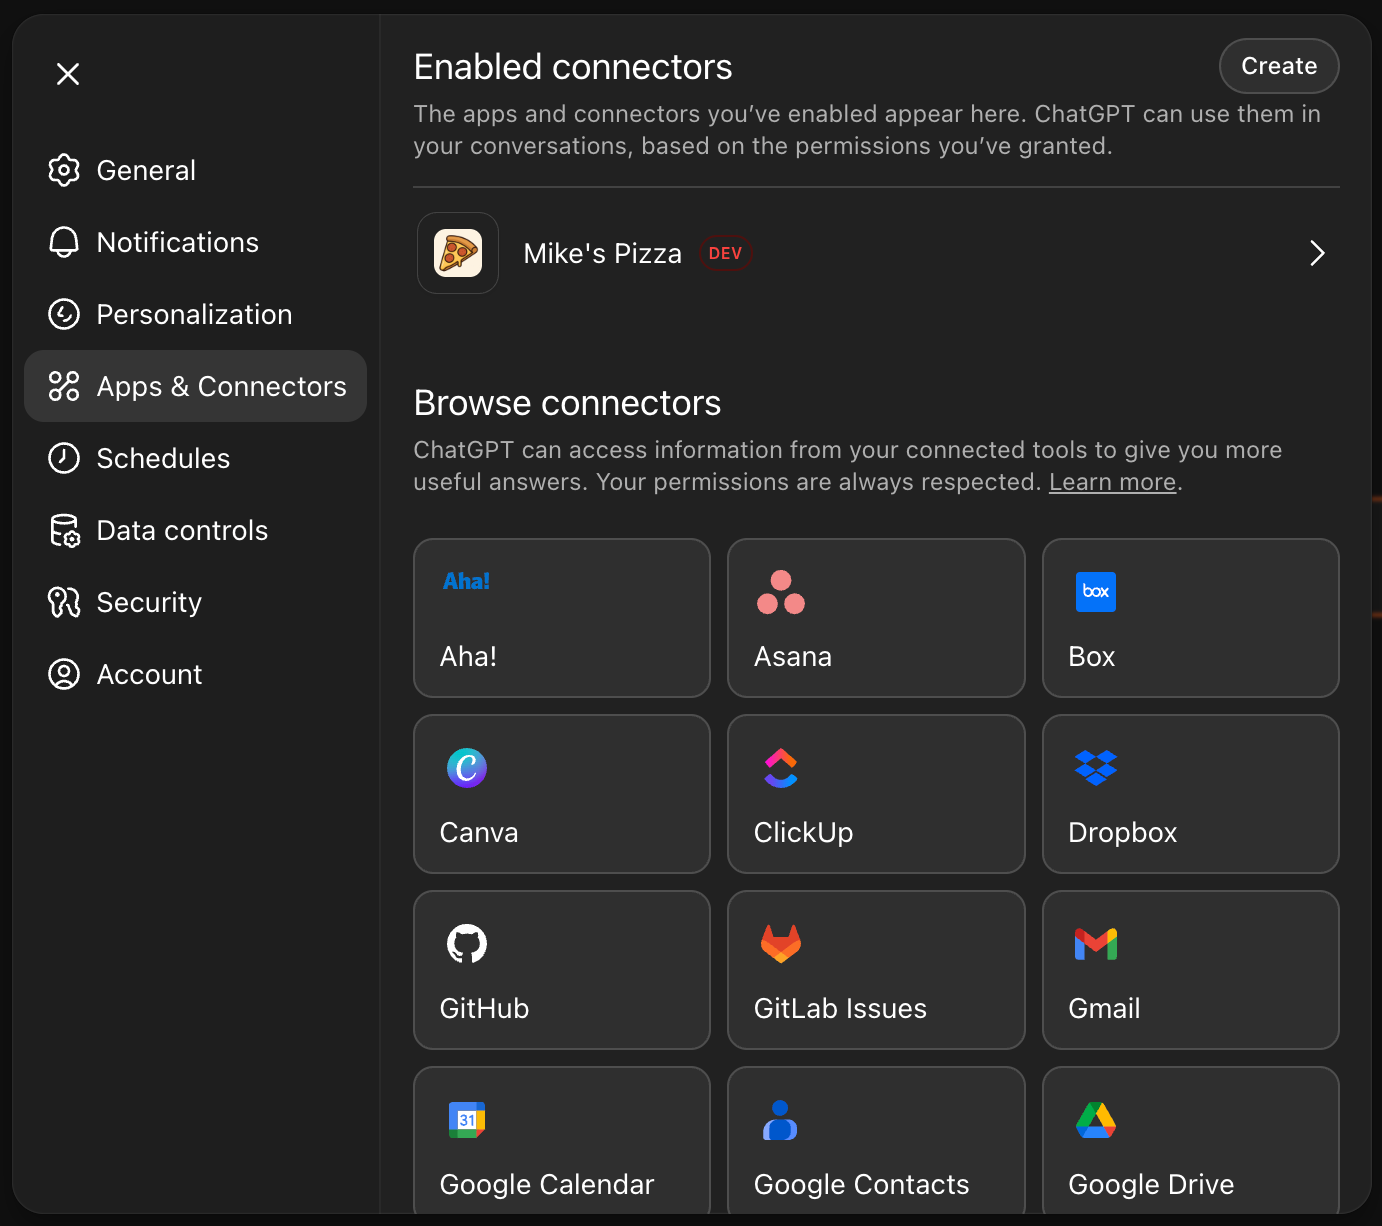
Task: Go to Personalization settings
Action: (x=194, y=315)
